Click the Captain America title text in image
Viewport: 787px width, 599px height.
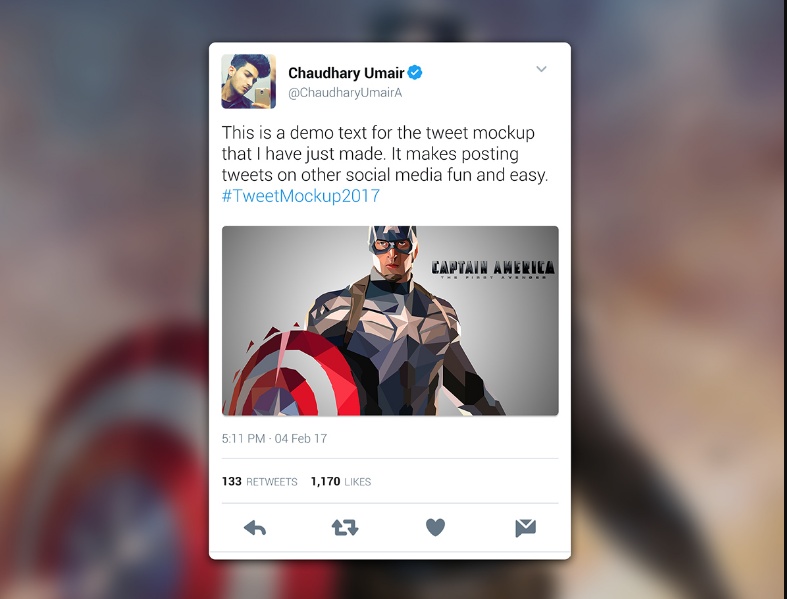click(x=493, y=269)
